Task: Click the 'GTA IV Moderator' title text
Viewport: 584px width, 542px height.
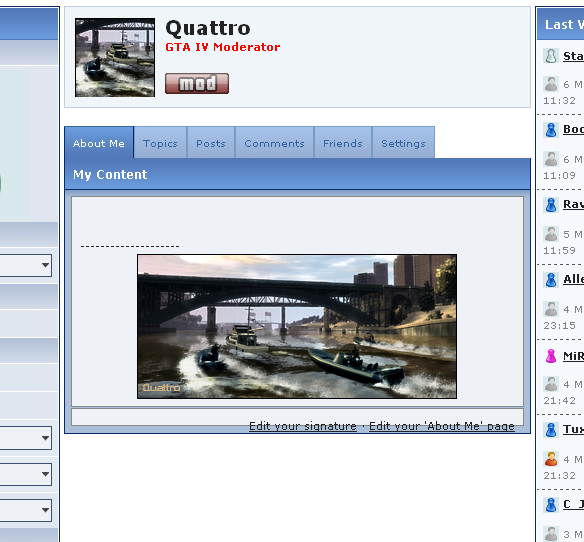Action: click(x=222, y=47)
